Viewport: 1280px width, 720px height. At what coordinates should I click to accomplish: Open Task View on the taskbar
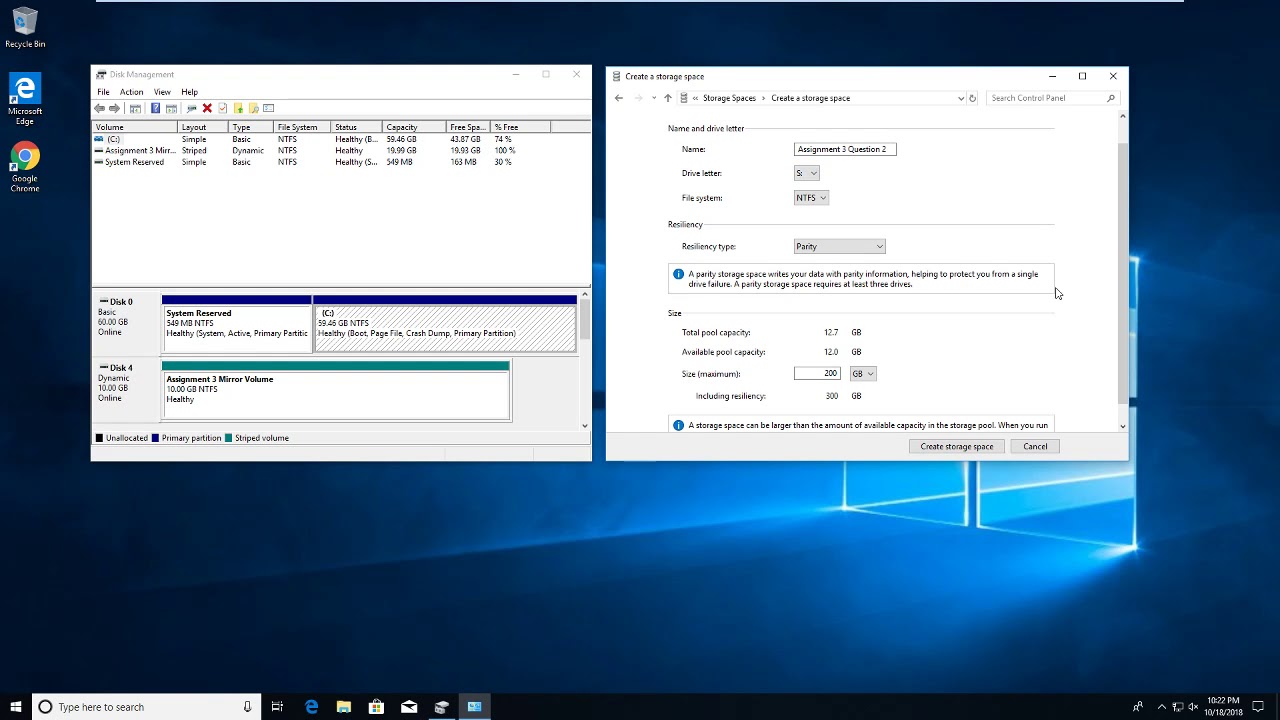tap(277, 707)
